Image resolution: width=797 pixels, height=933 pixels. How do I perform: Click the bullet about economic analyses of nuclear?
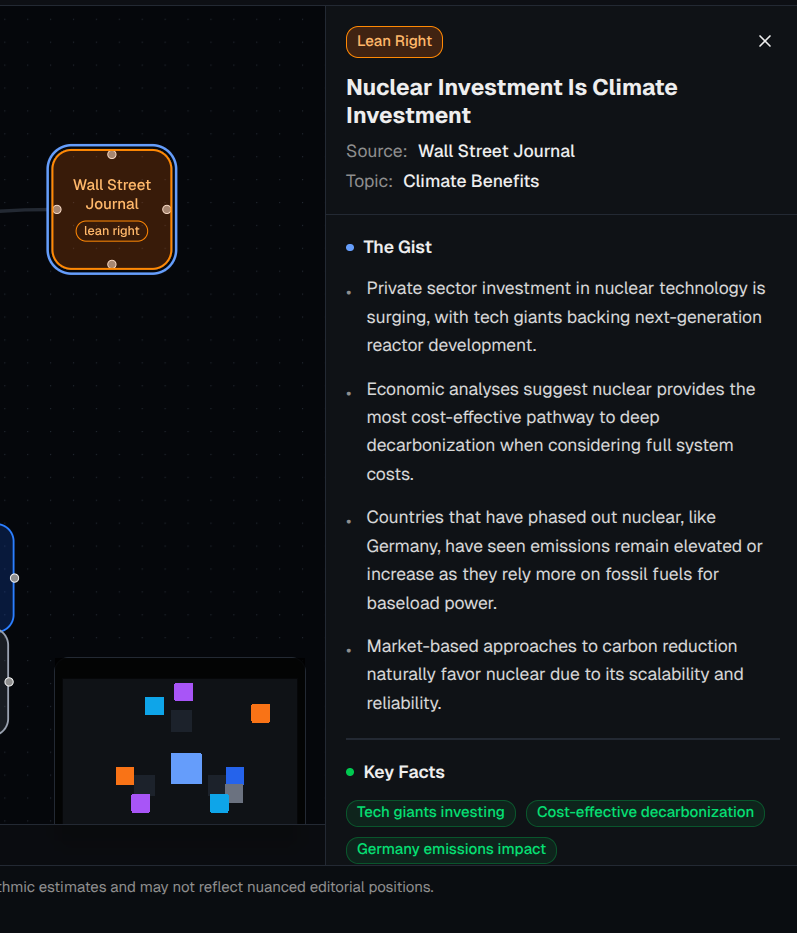click(561, 431)
